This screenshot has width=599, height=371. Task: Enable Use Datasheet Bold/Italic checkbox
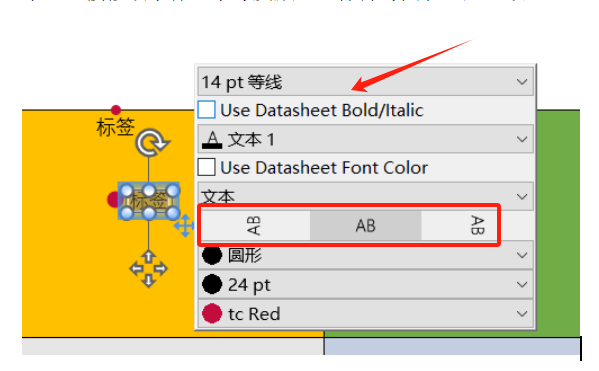[x=207, y=110]
